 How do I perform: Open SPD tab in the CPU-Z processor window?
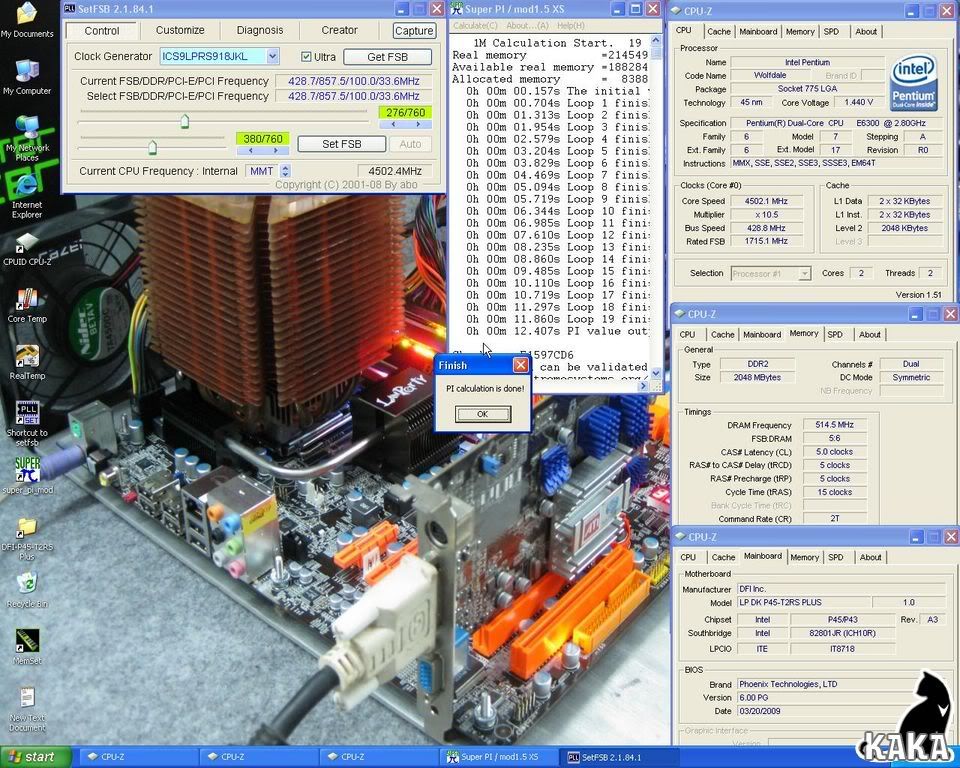click(831, 31)
